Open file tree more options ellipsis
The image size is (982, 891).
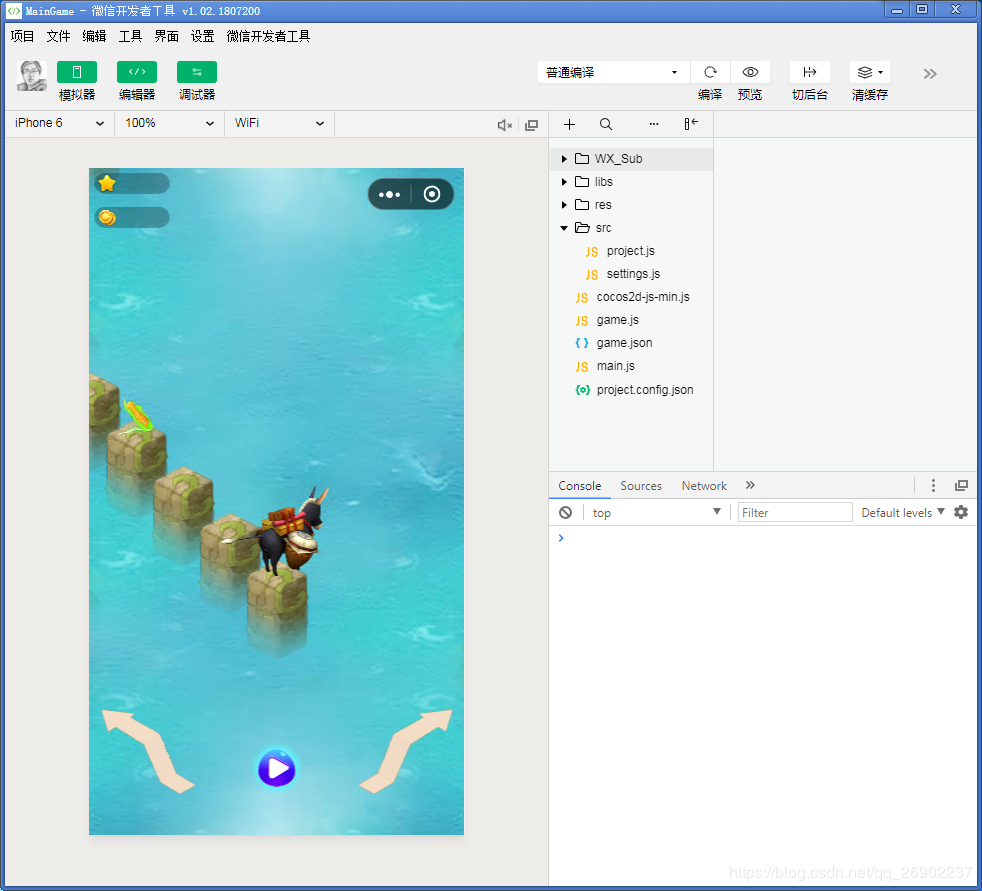pyautogui.click(x=654, y=124)
